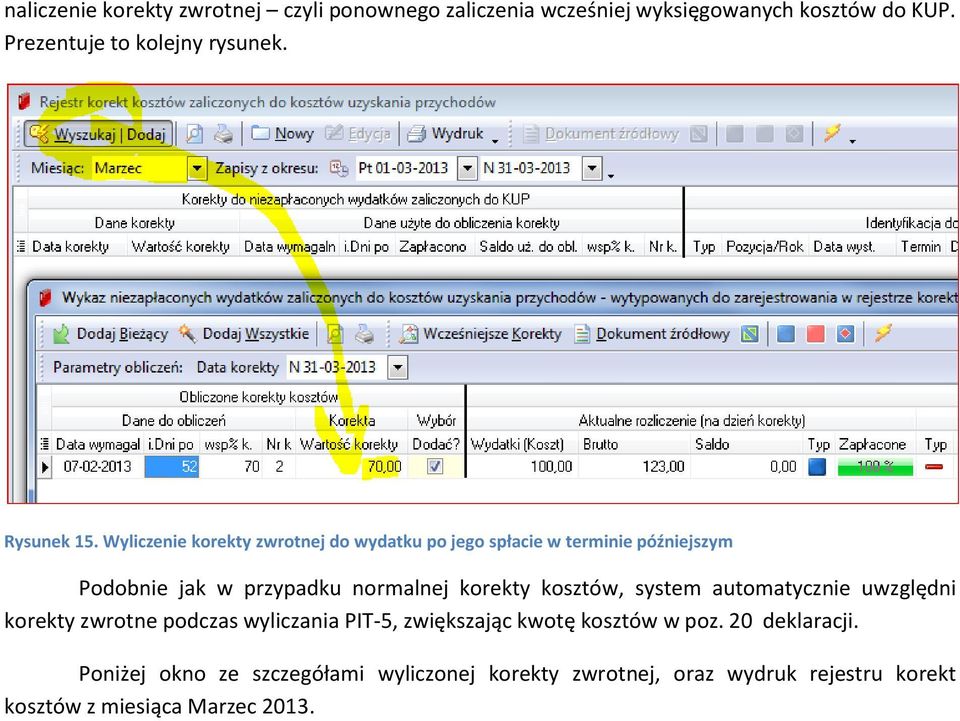Select cell with date 07-02-2013
Screen dimensions: 960x721
point(97,466)
